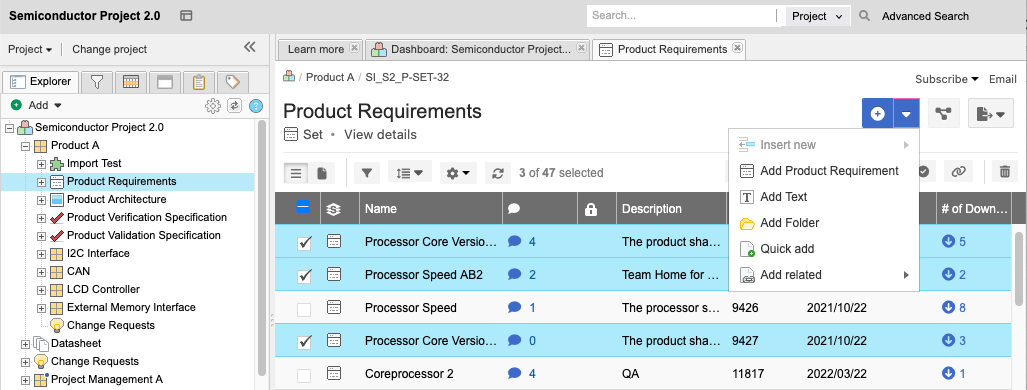
Task: Click the delete trash icon in toolbar
Action: coord(1004,172)
